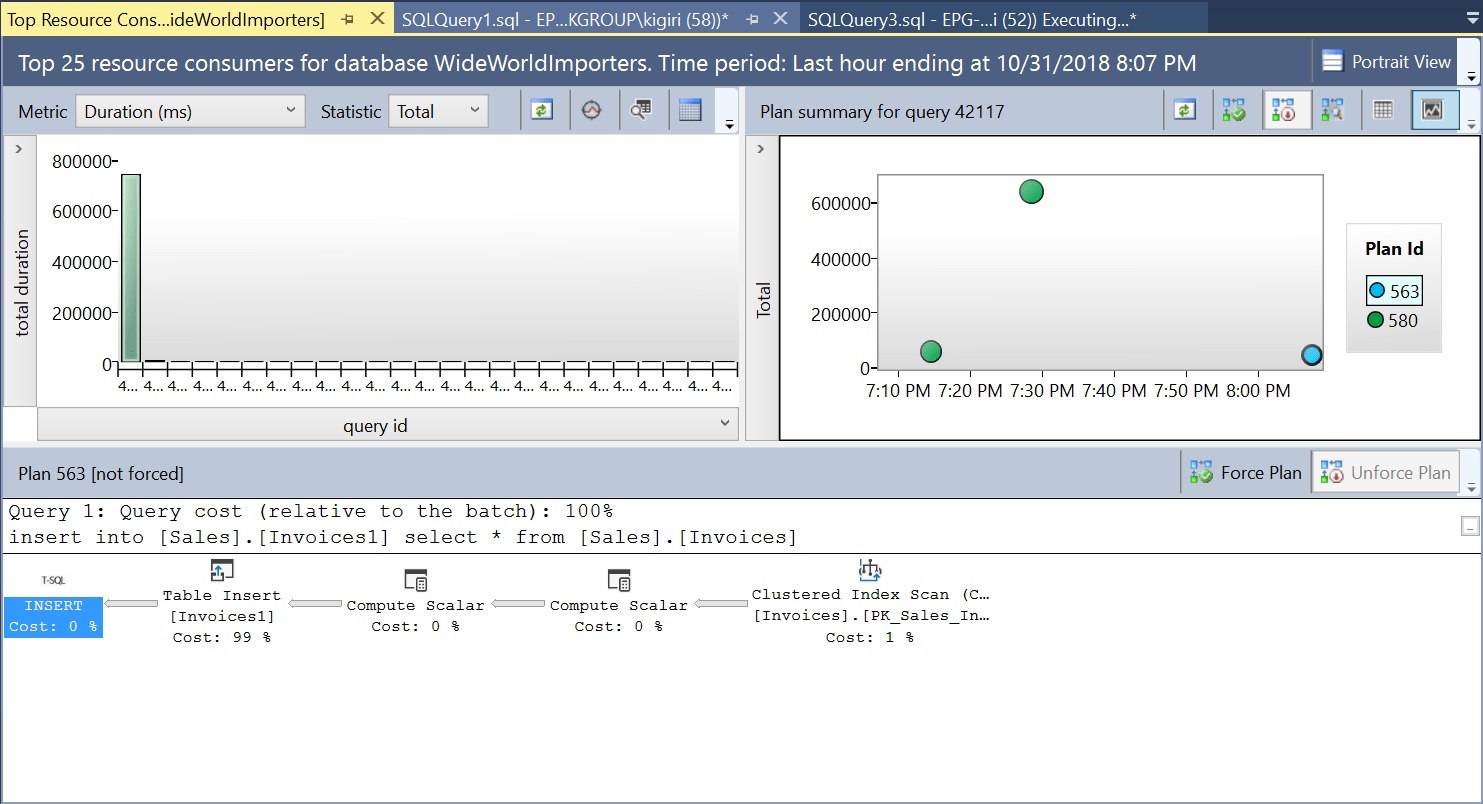
Task: Click the Portrait View layout icon
Action: pyautogui.click(x=1332, y=62)
